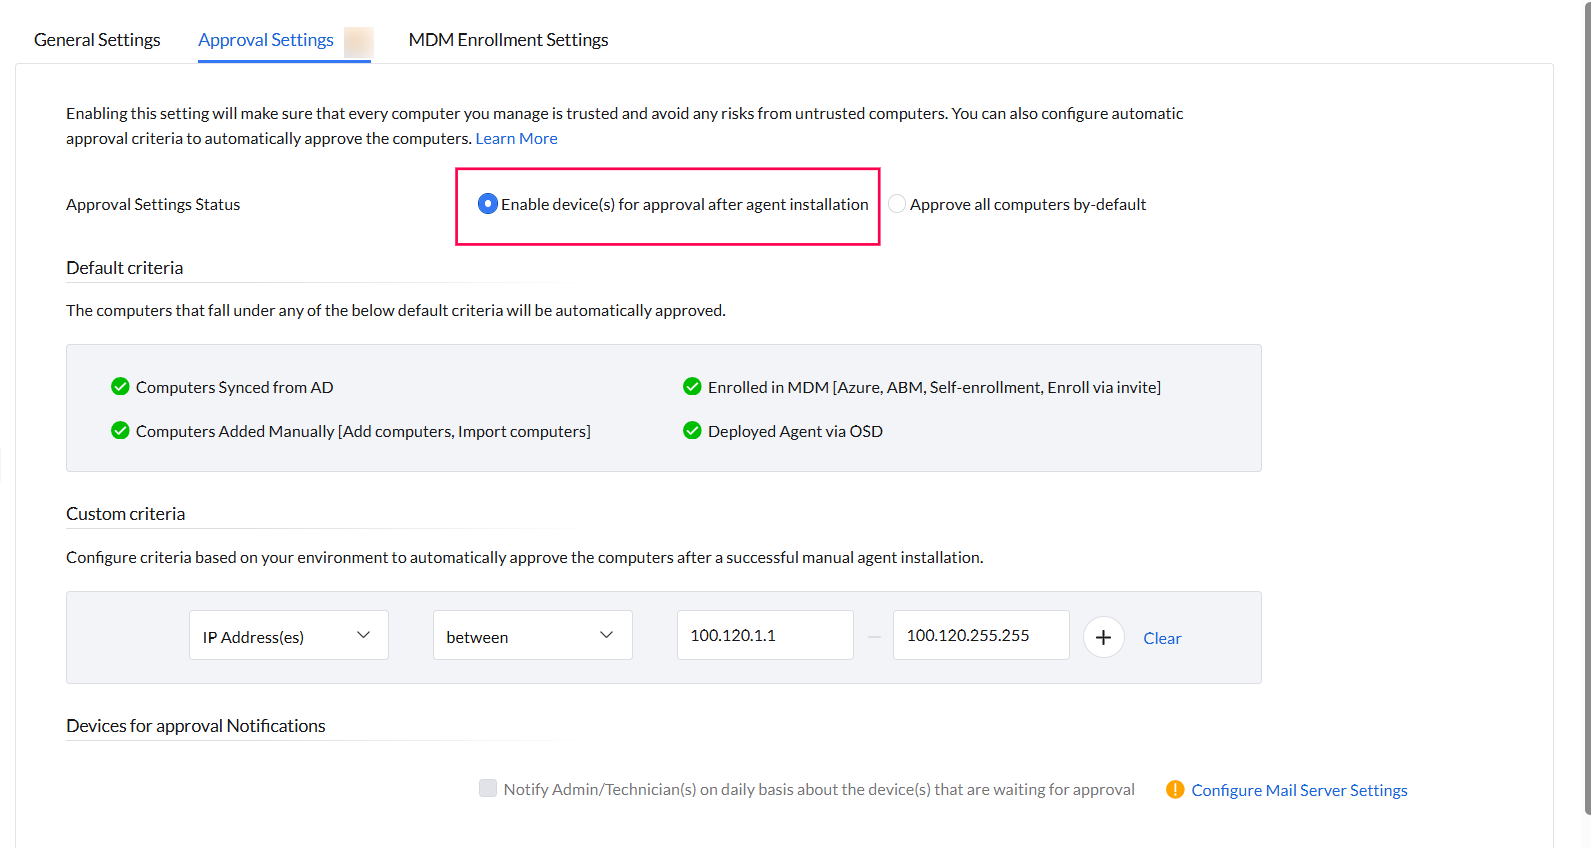The image size is (1591, 848).
Task: Follow the Learn More link
Action: (x=516, y=139)
